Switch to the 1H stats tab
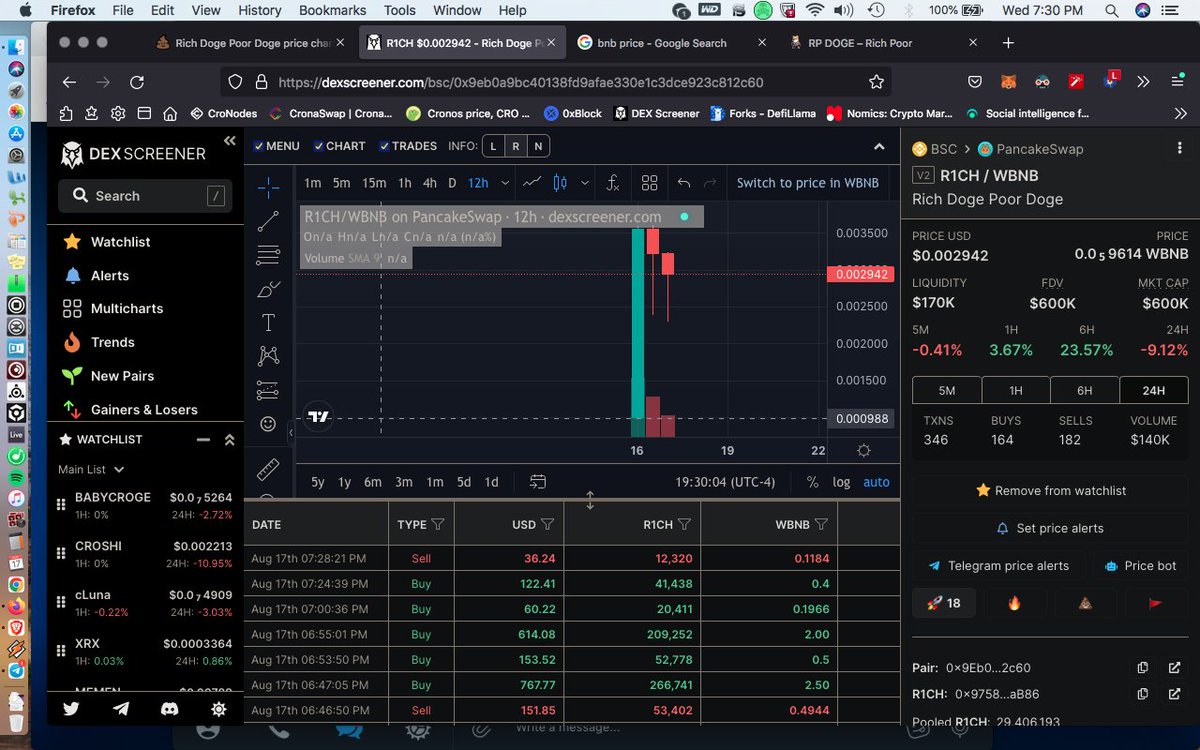 [1016, 391]
